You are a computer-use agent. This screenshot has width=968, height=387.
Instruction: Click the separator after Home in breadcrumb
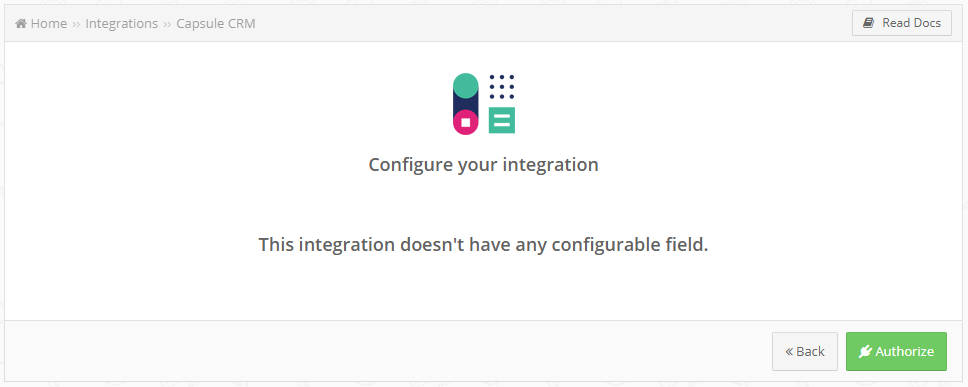[77, 24]
